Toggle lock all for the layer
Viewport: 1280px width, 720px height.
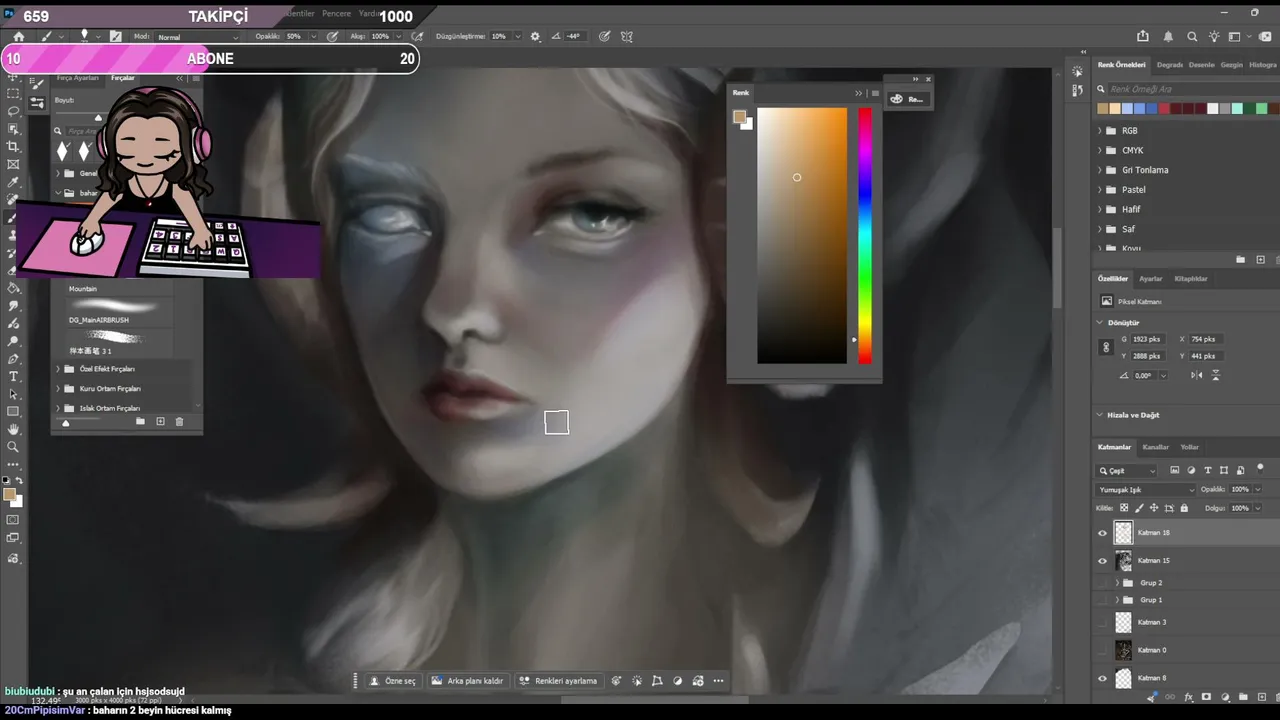pos(1184,508)
